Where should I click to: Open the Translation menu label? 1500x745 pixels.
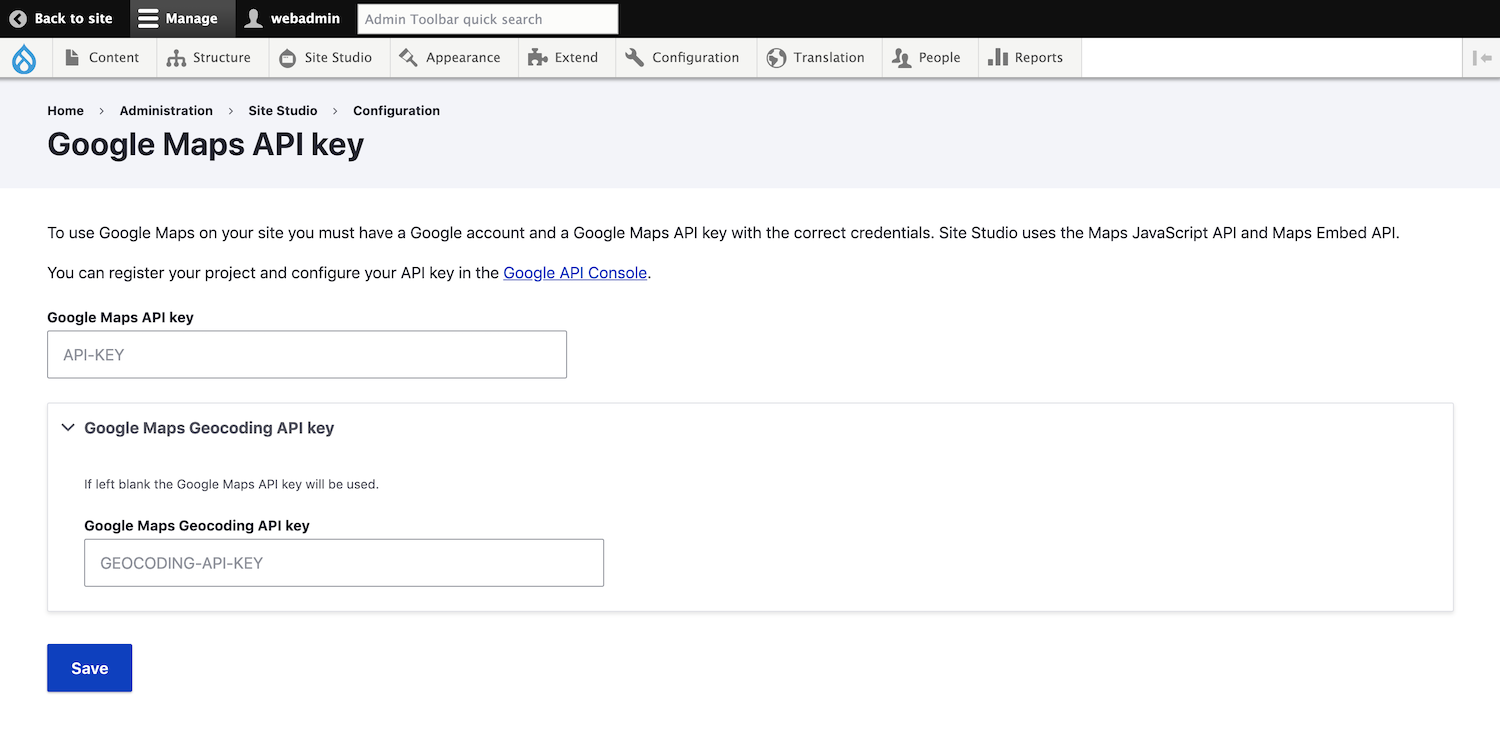828,57
